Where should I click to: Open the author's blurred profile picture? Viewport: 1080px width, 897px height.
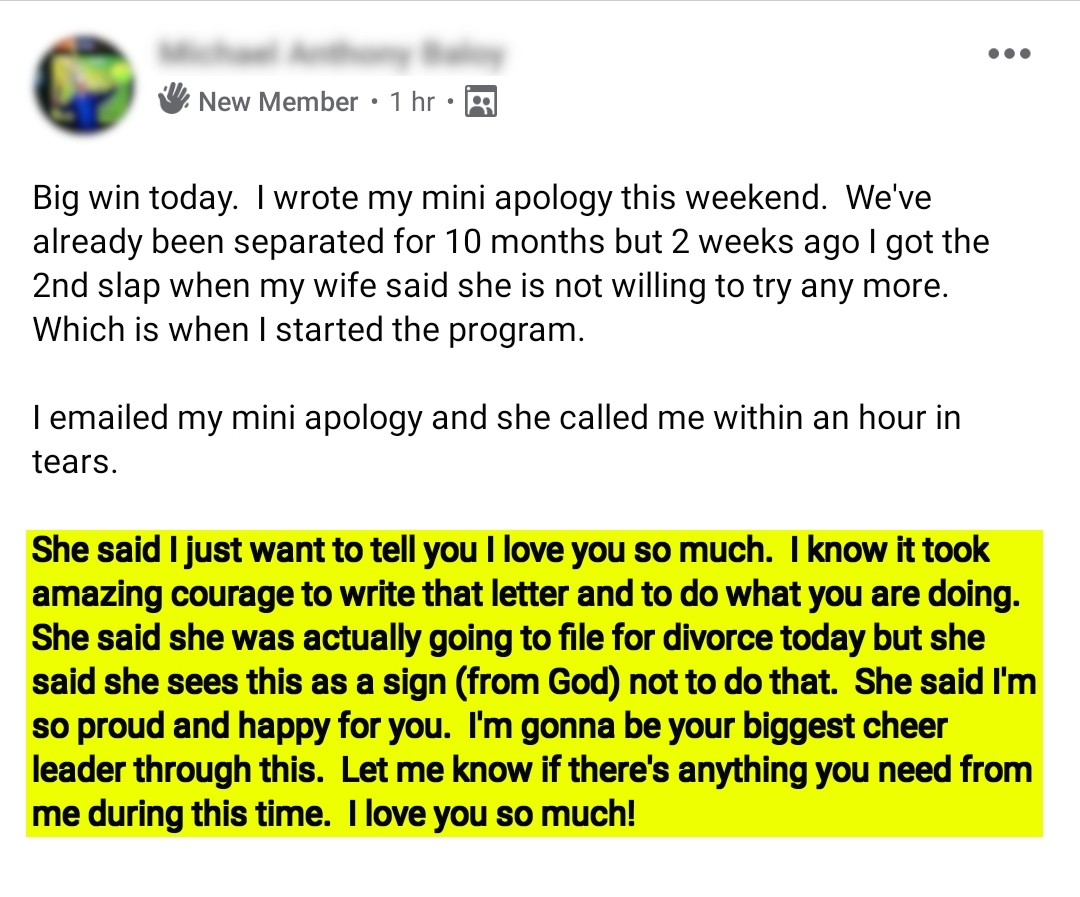[x=84, y=84]
